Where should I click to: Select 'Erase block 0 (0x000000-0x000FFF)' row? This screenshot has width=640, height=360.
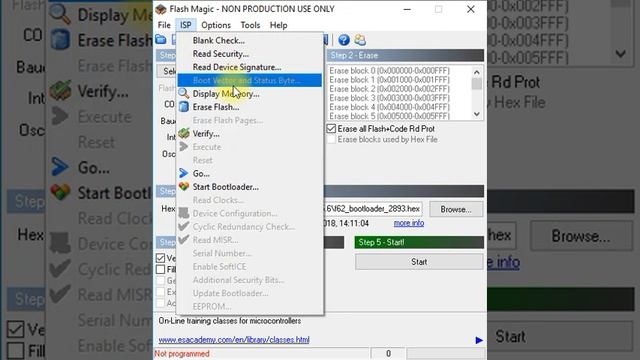pyautogui.click(x=389, y=71)
